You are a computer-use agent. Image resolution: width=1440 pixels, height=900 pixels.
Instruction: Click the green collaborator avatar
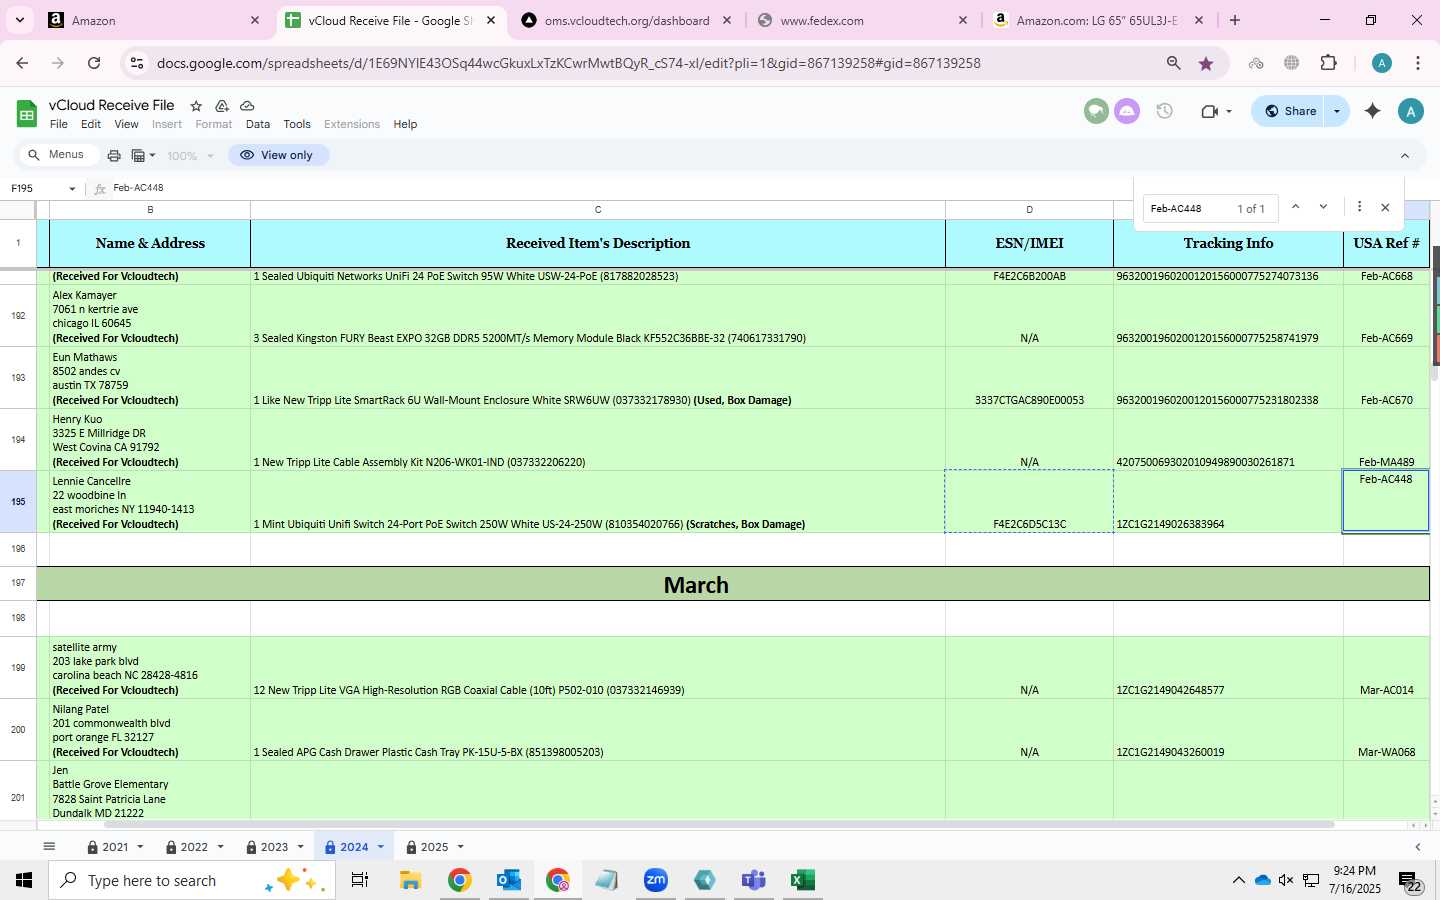1096,111
